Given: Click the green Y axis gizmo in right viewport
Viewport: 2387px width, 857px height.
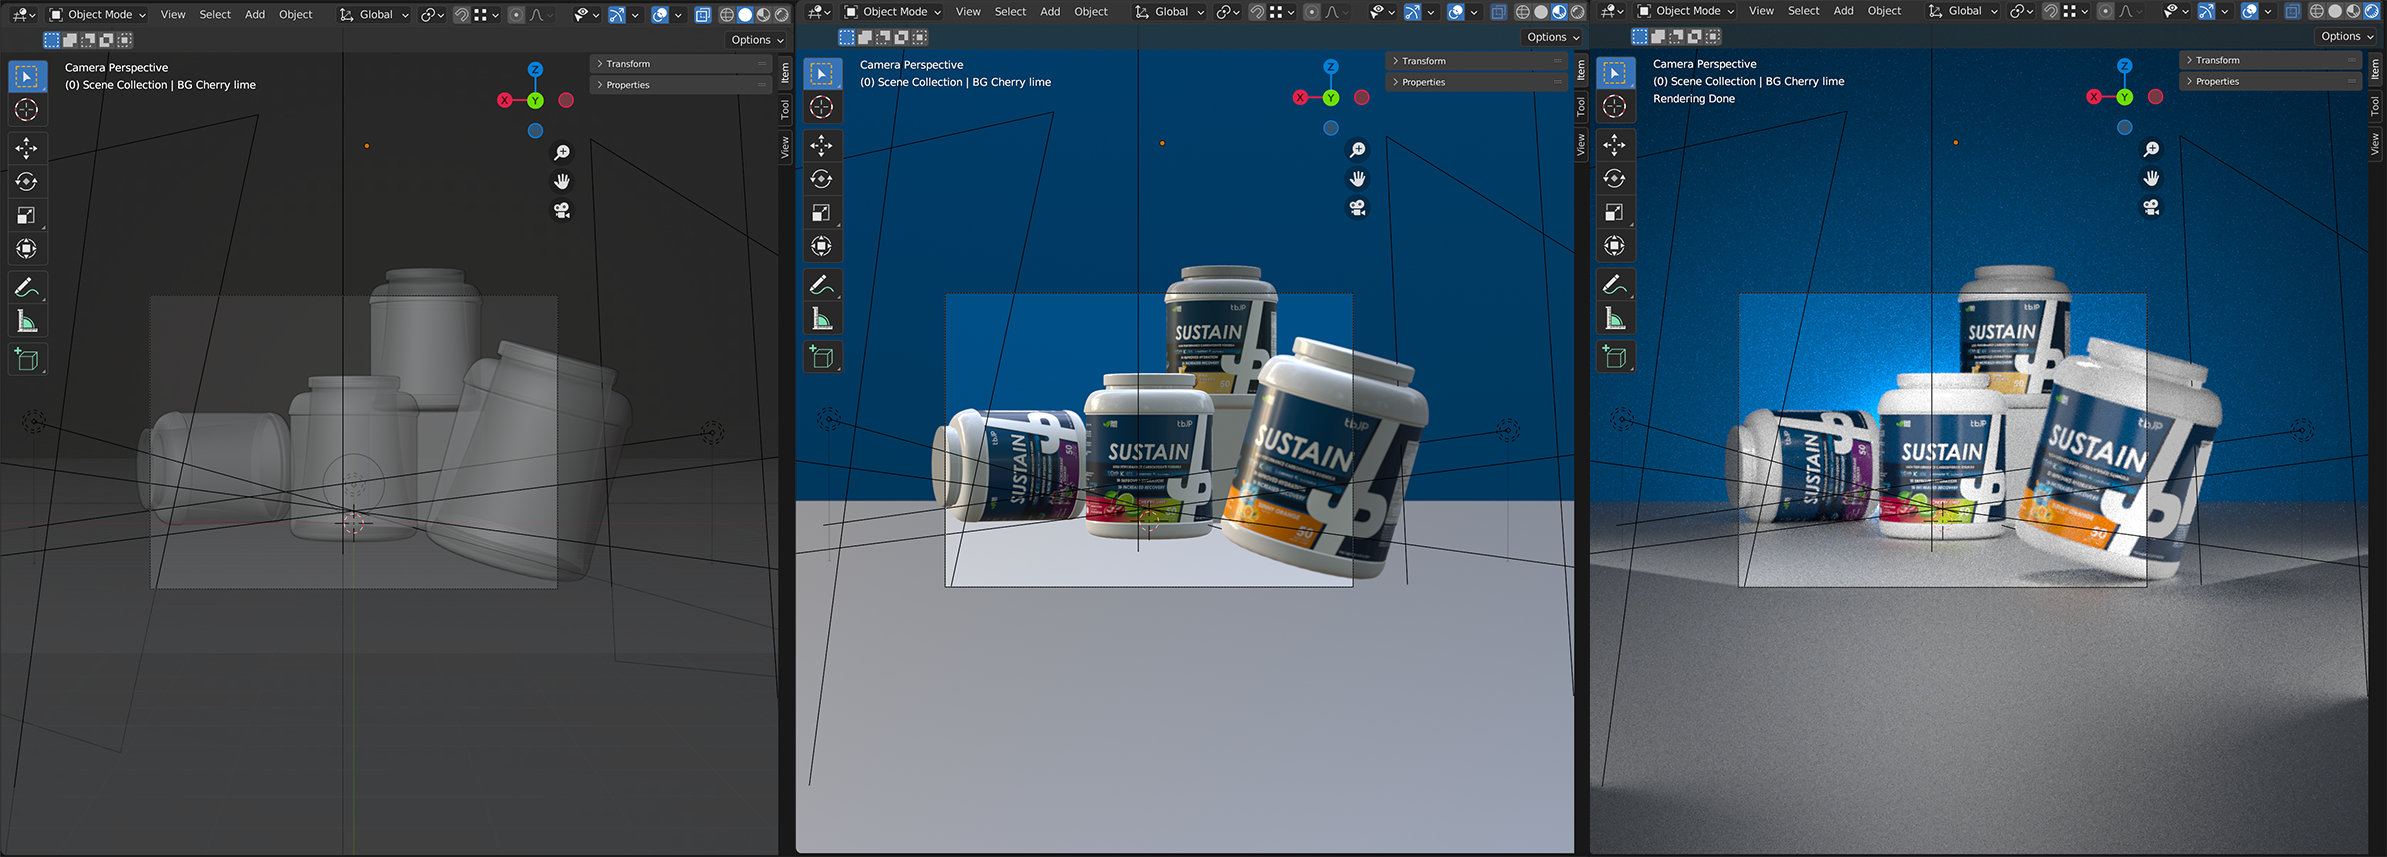Looking at the screenshot, I should [2125, 97].
